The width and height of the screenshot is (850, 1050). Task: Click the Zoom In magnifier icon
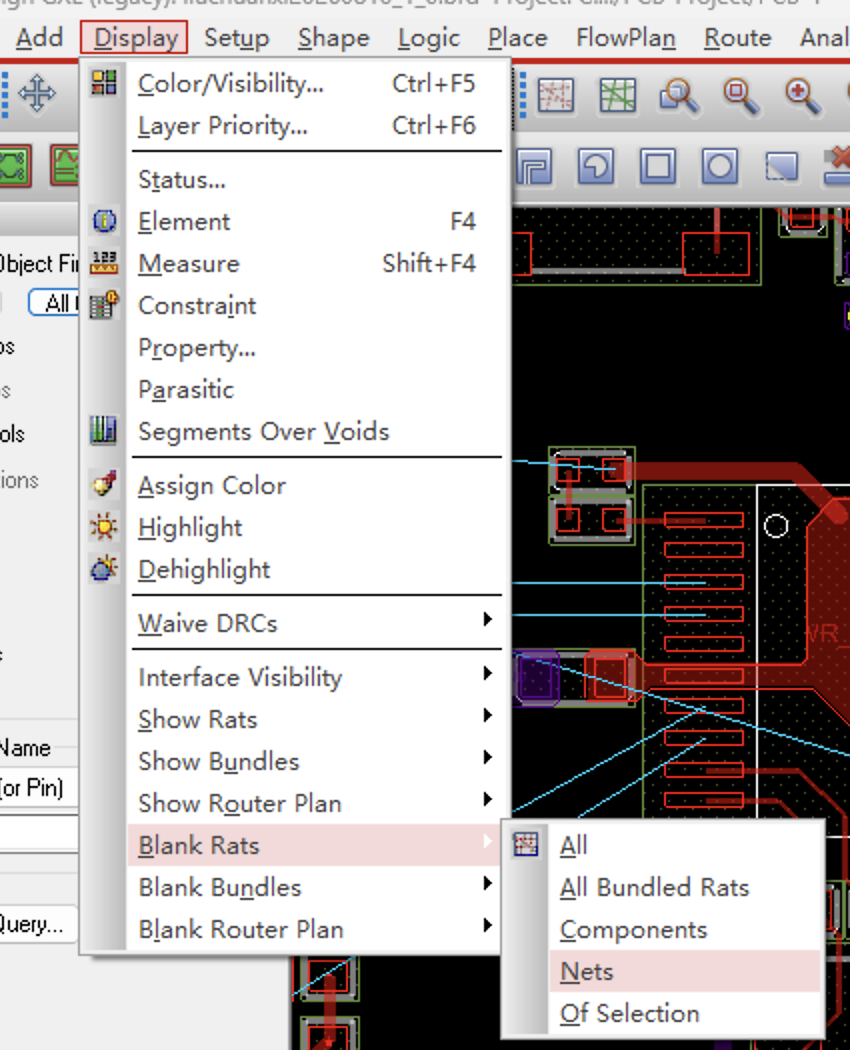coord(801,95)
